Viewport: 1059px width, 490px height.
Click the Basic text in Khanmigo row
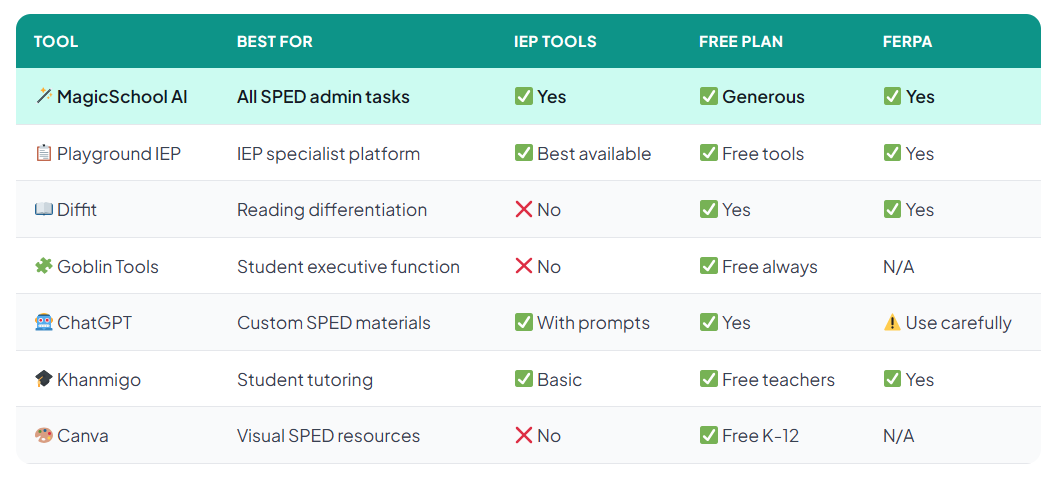tap(559, 379)
